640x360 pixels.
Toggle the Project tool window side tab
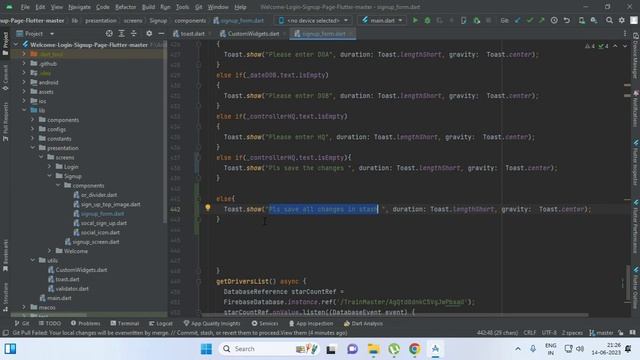[5, 44]
